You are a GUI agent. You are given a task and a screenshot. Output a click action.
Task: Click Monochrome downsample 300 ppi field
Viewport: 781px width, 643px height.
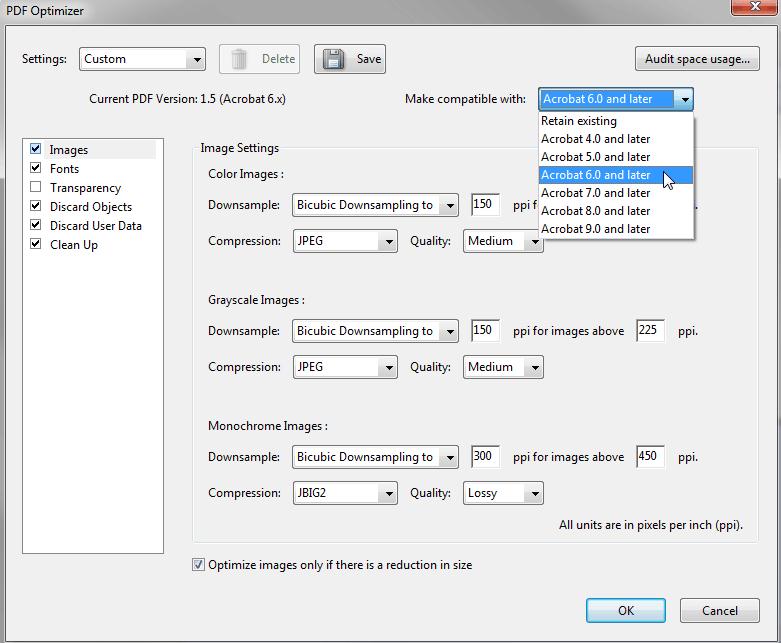point(486,457)
